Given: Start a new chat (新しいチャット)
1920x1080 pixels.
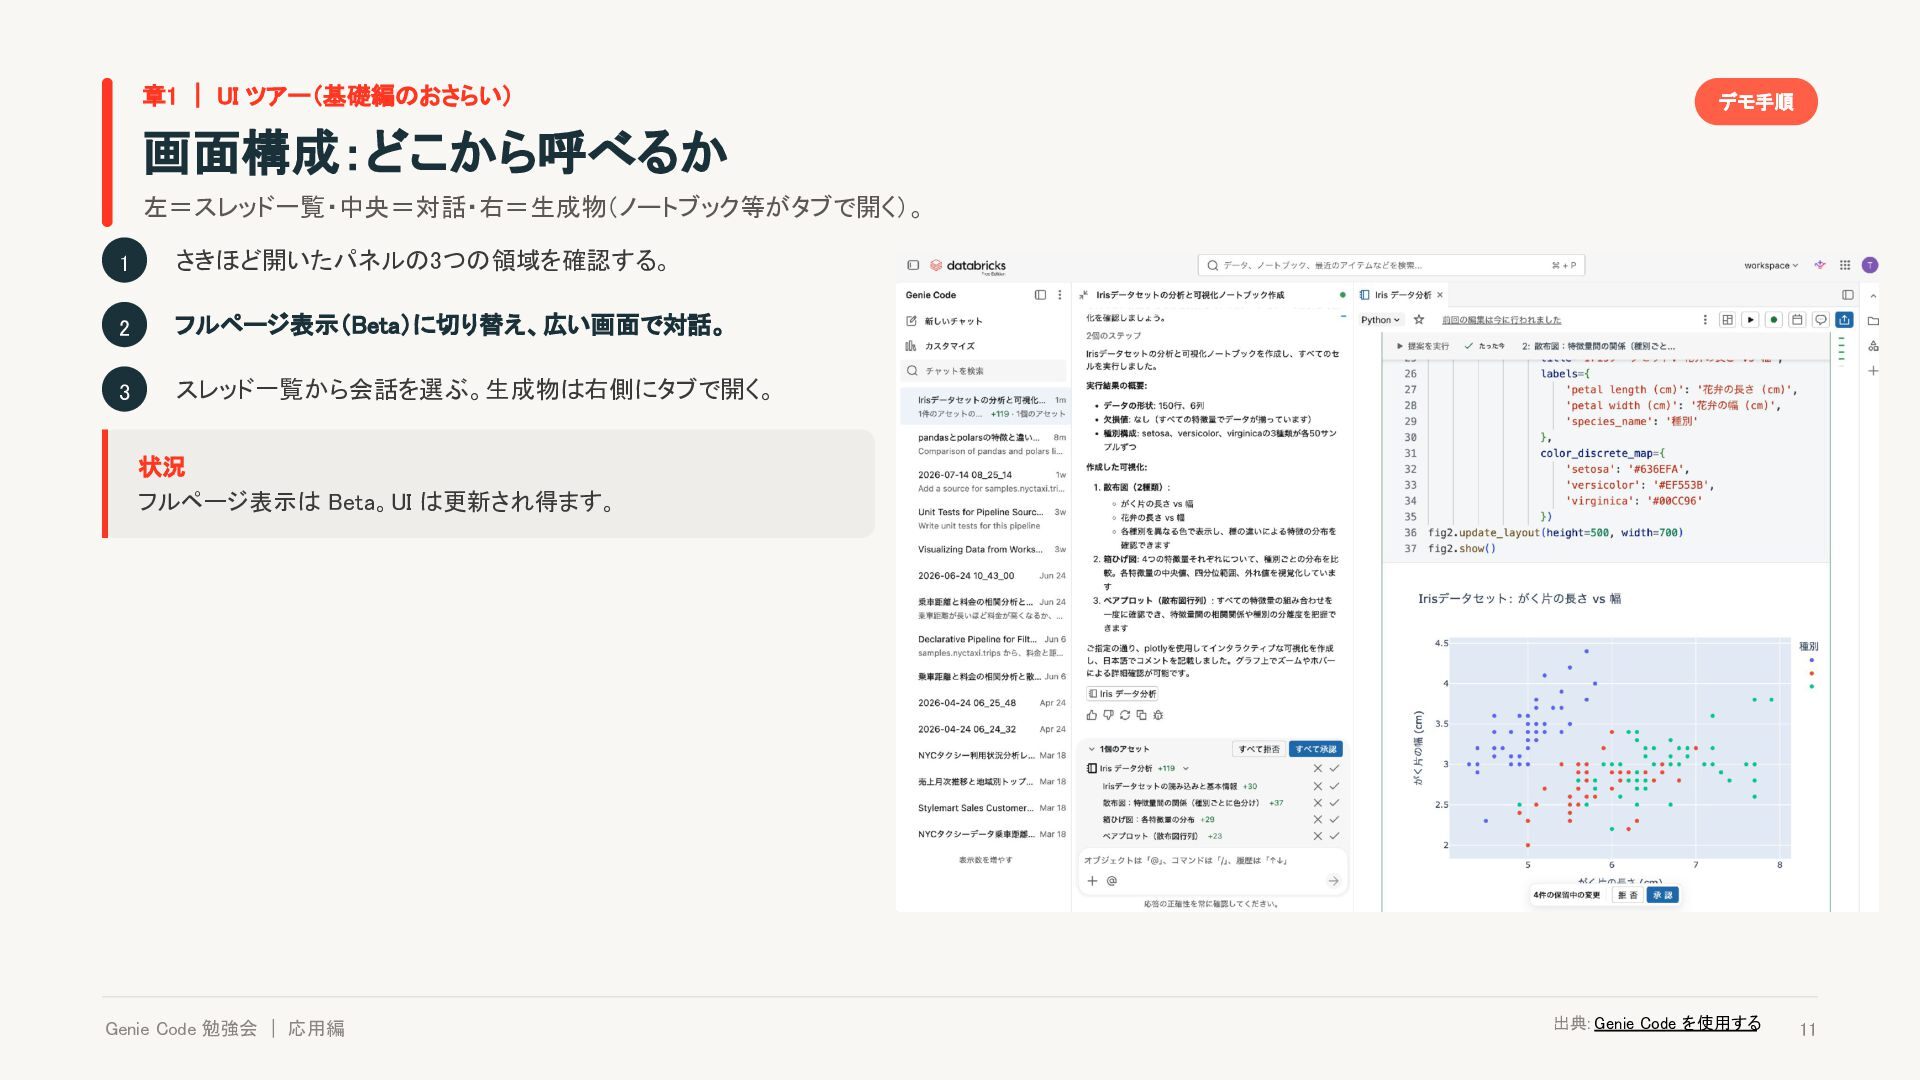Looking at the screenshot, I should (945, 321).
